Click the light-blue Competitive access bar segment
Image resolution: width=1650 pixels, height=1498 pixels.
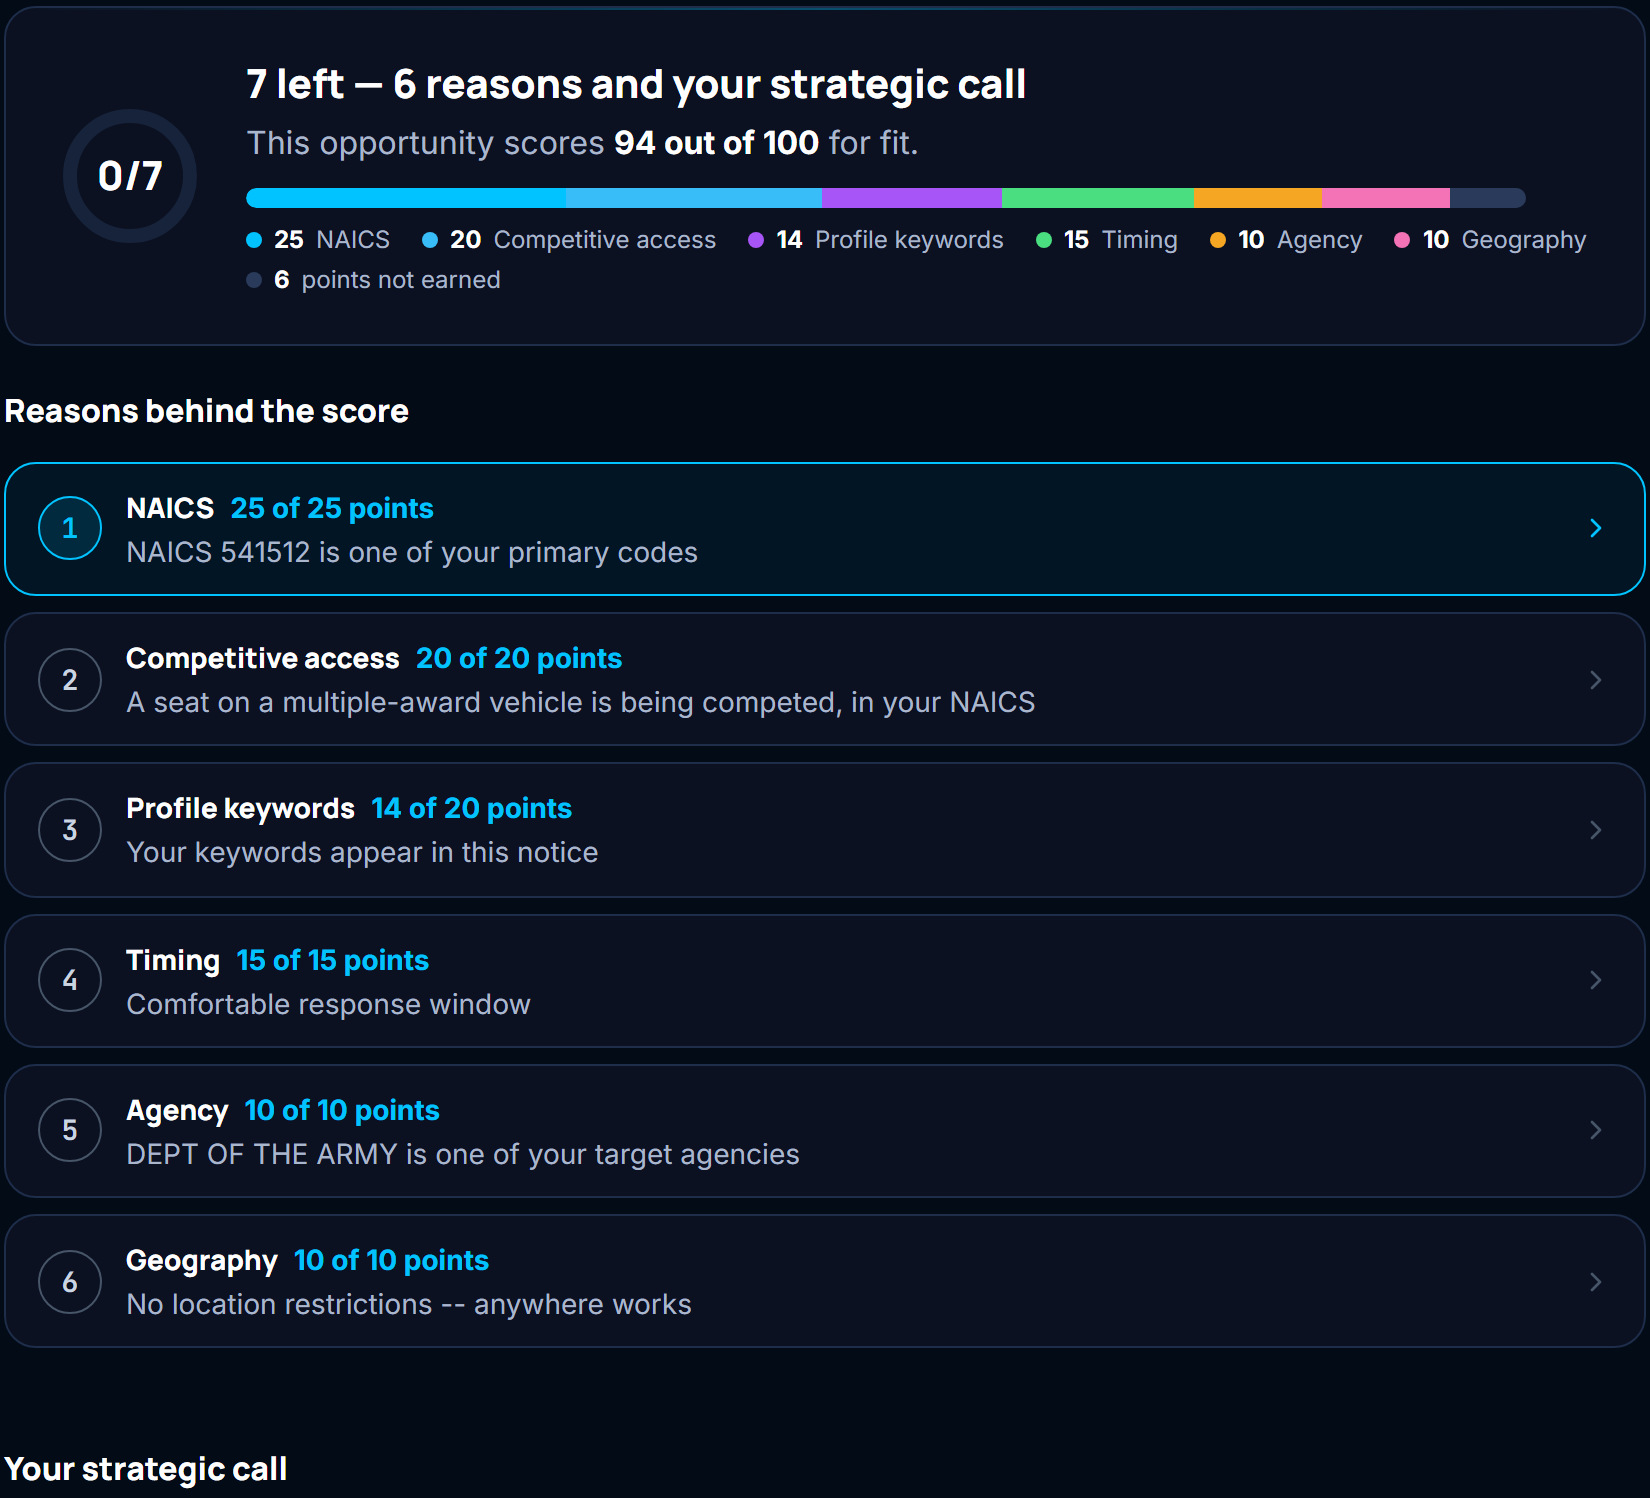tap(694, 198)
